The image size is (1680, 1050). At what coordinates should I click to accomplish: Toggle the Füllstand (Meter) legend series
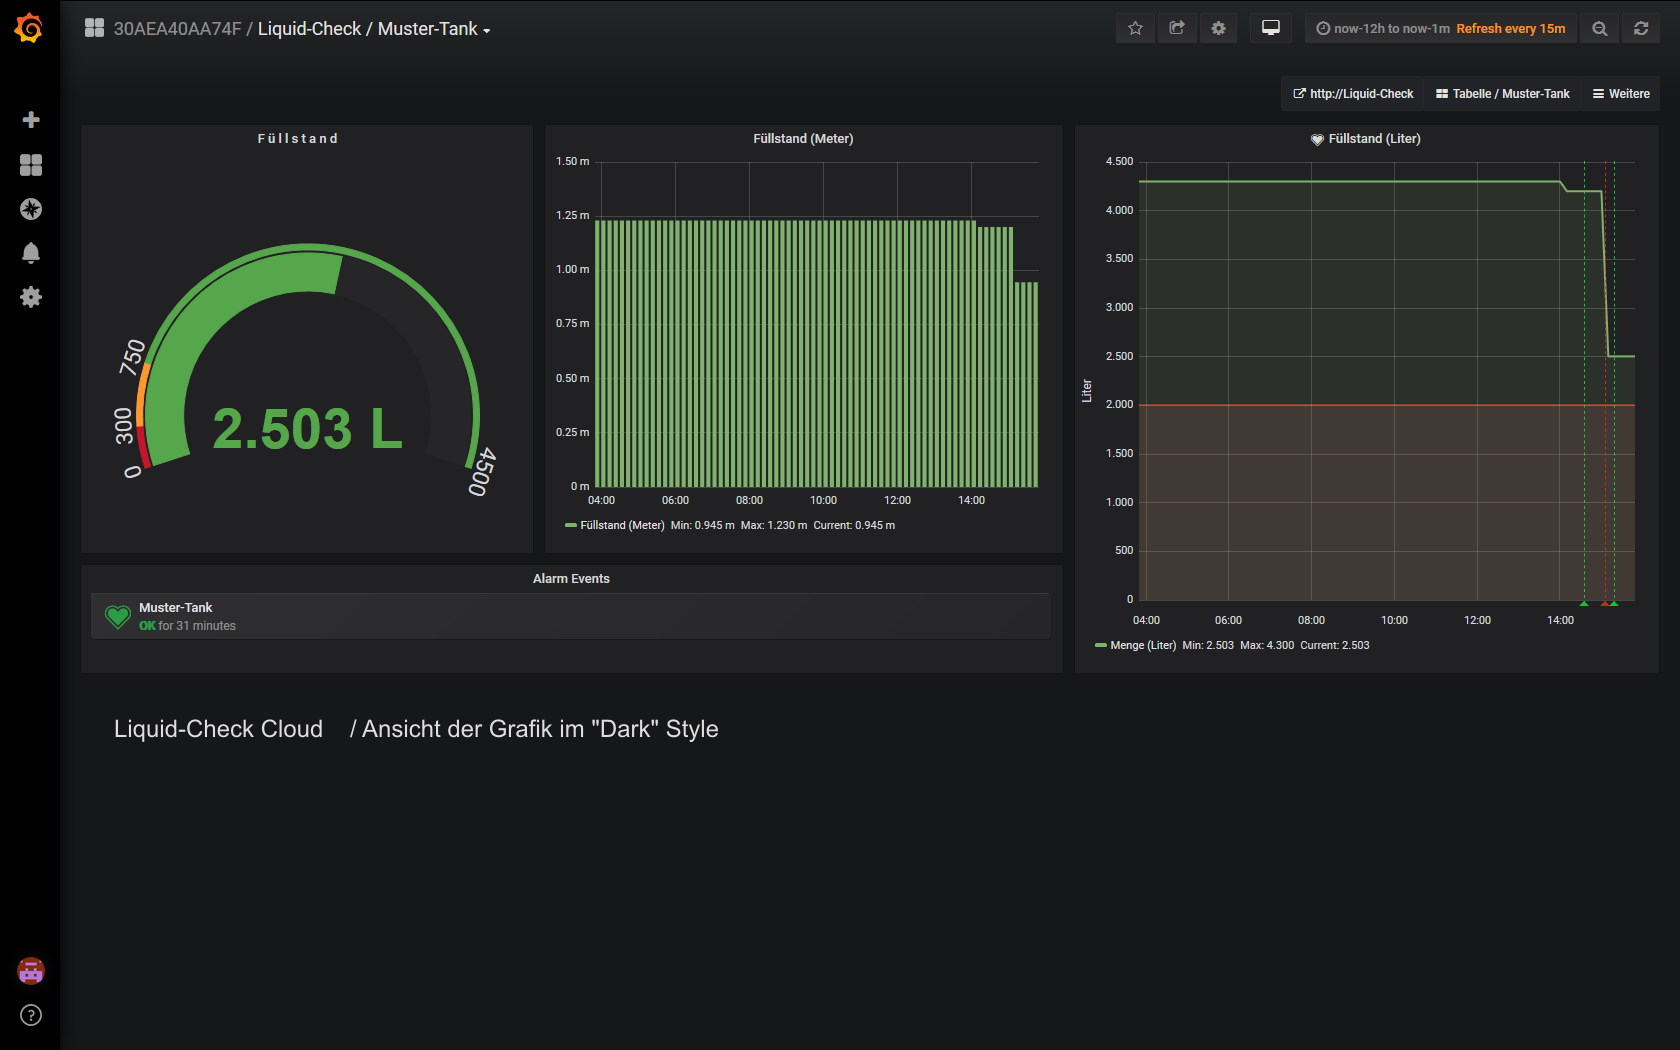[x=621, y=525]
